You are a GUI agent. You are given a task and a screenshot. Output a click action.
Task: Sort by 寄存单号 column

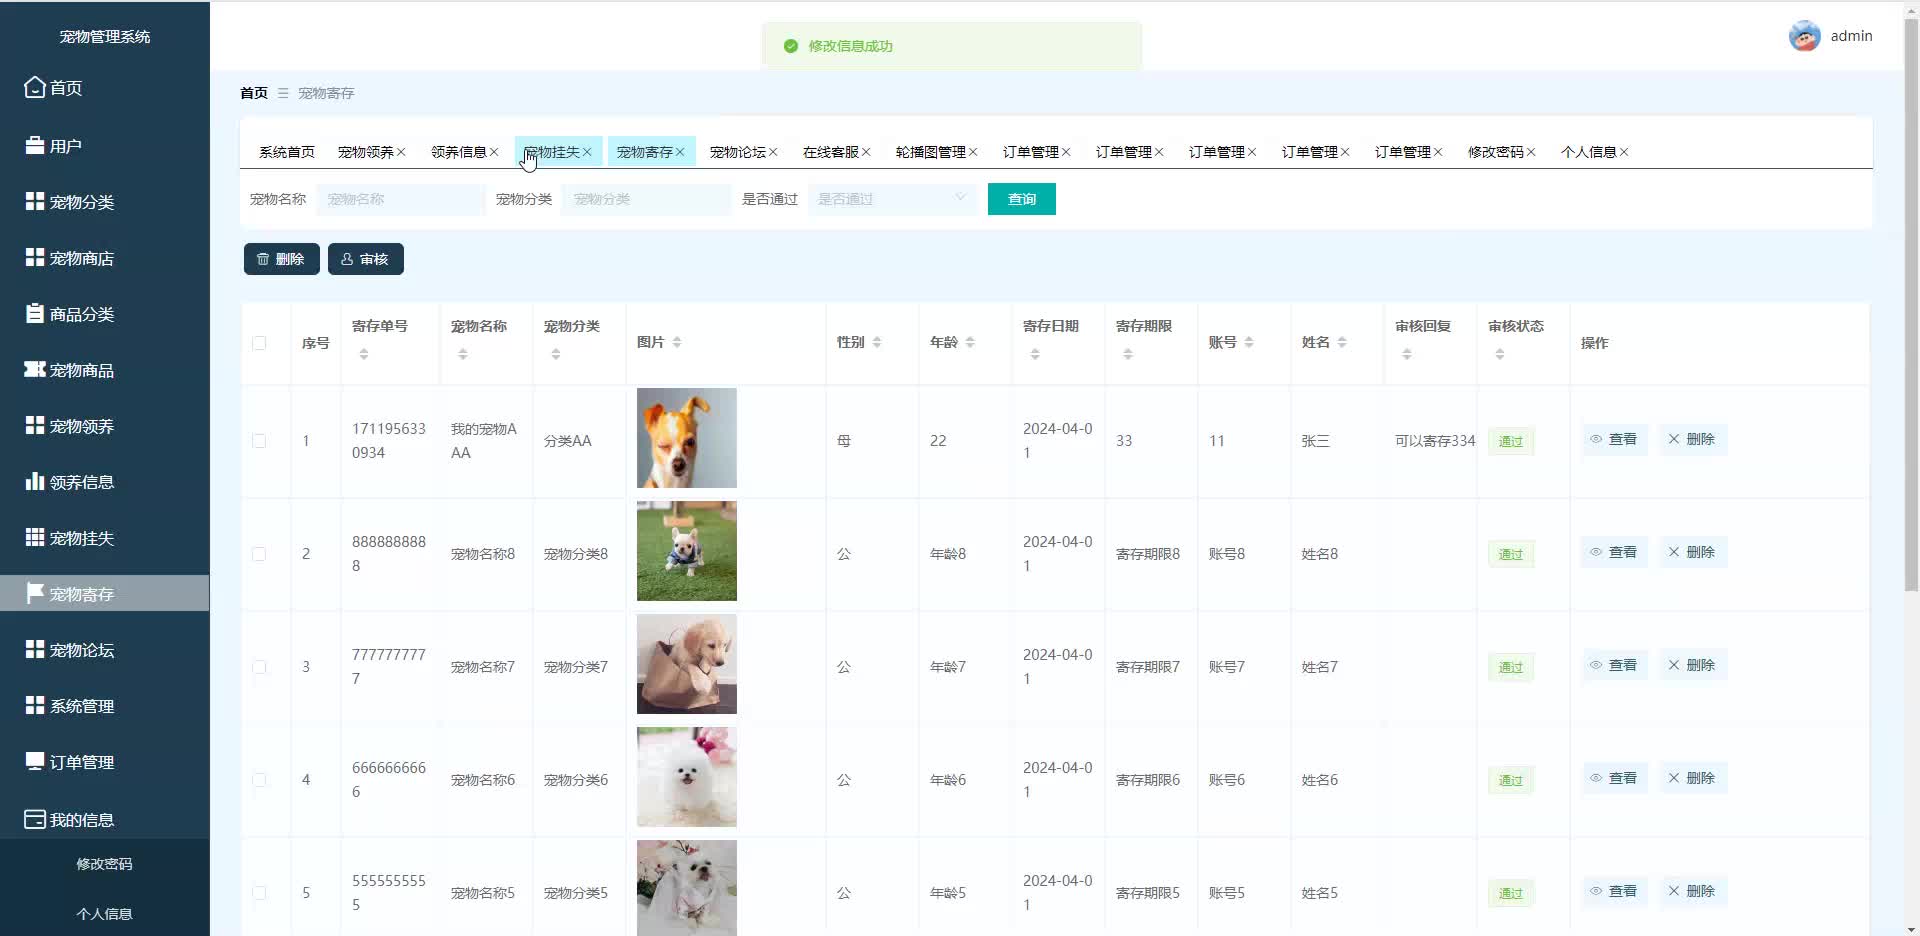point(364,354)
